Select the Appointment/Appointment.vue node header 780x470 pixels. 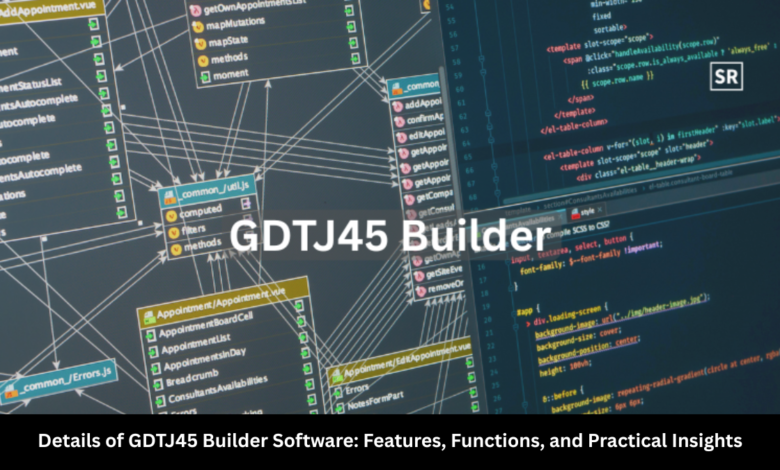tap(223, 301)
